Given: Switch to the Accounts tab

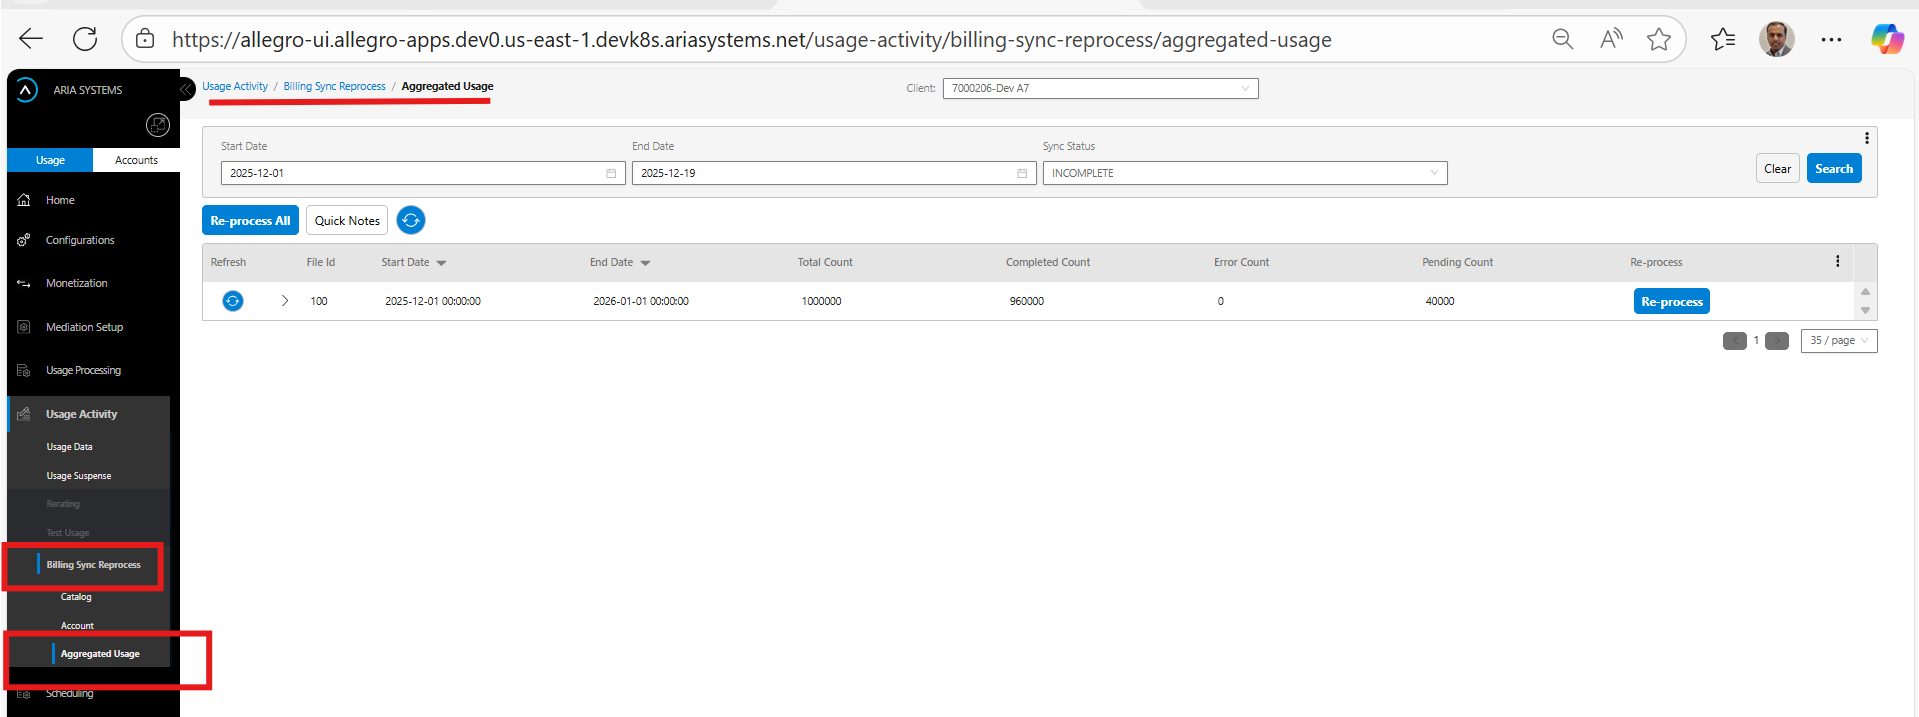Looking at the screenshot, I should coord(136,160).
